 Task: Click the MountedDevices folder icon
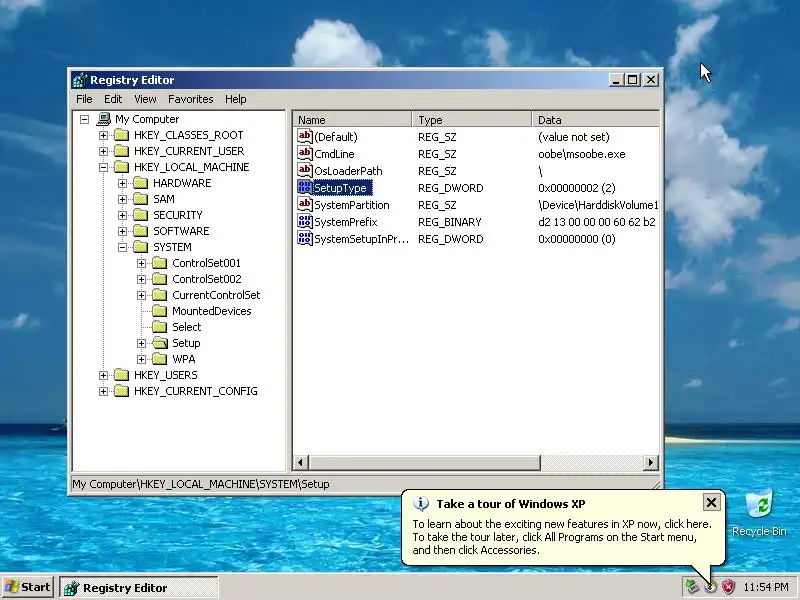pos(160,311)
